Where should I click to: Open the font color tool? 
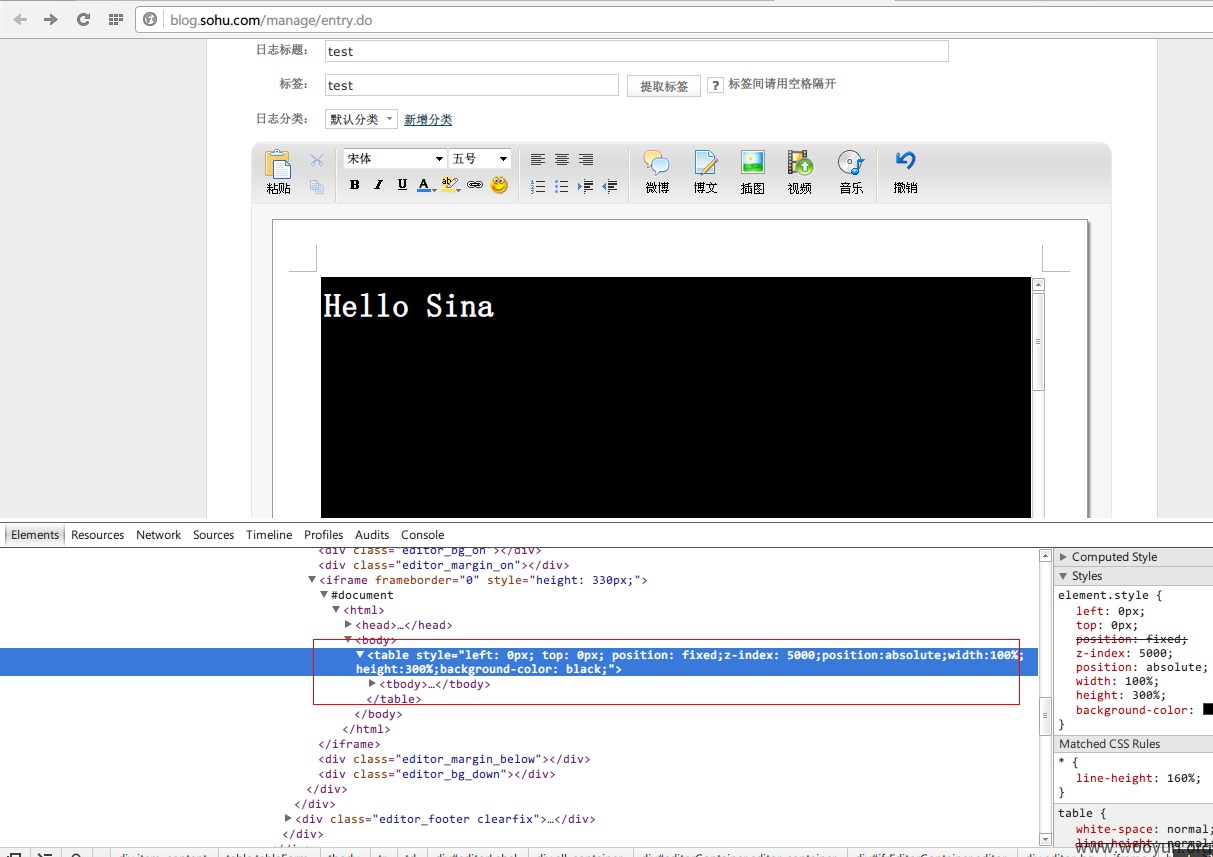click(x=426, y=185)
